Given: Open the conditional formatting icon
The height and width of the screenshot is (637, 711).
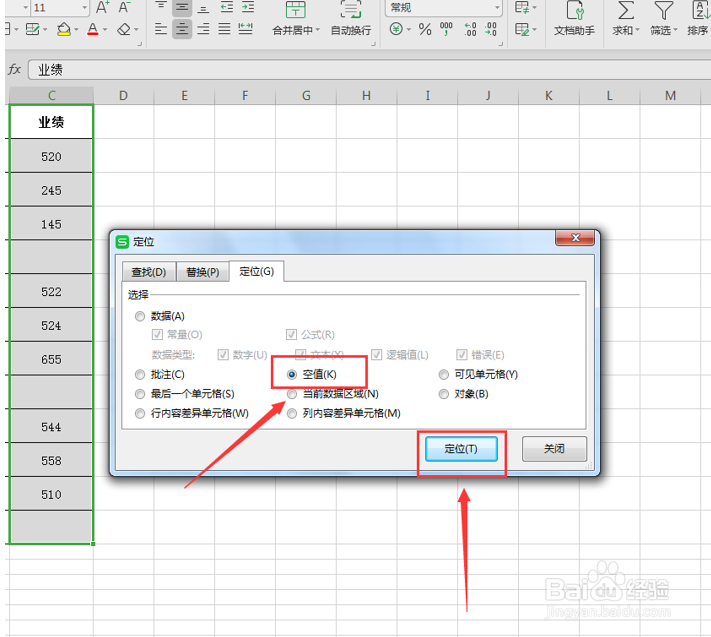Looking at the screenshot, I should 522,7.
